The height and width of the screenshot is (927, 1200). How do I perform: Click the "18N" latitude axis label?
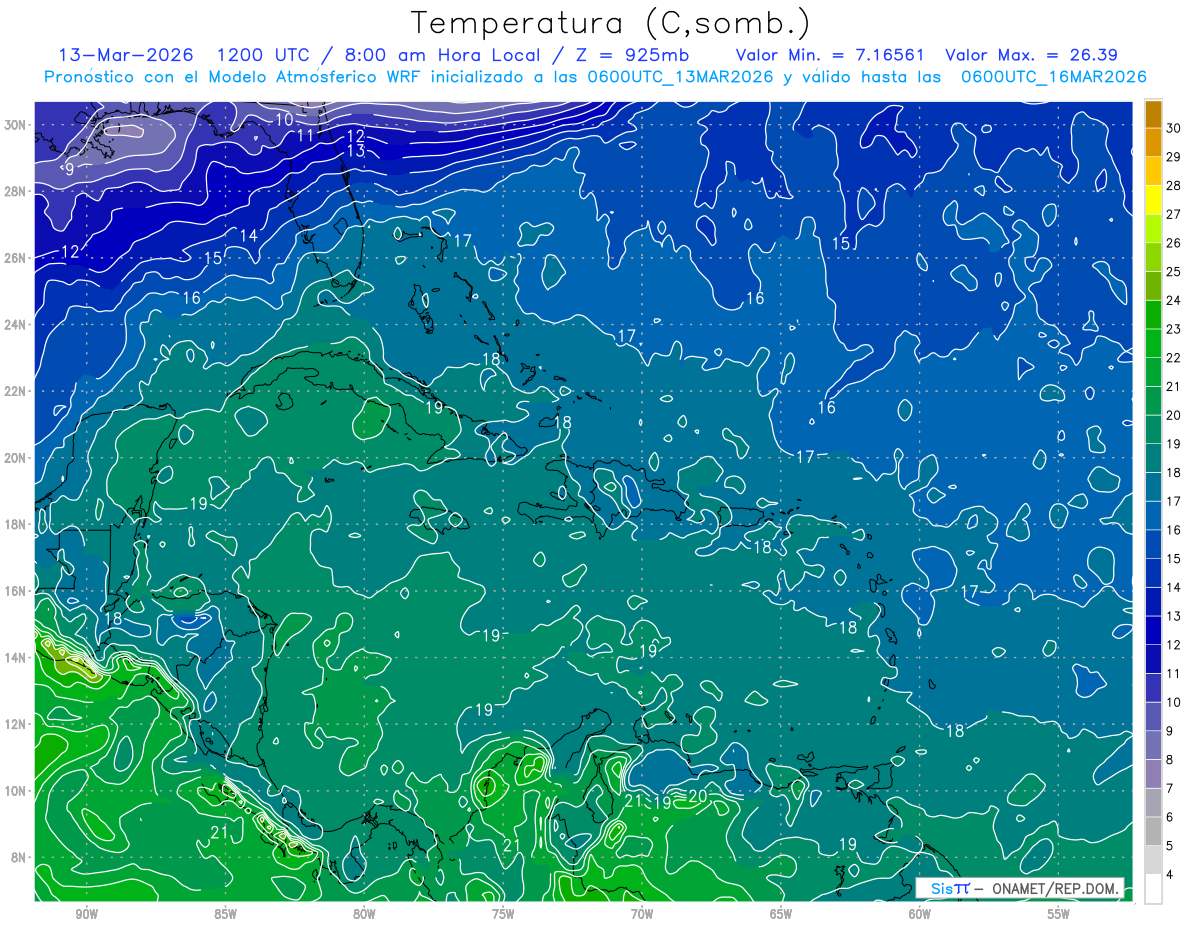(16, 524)
